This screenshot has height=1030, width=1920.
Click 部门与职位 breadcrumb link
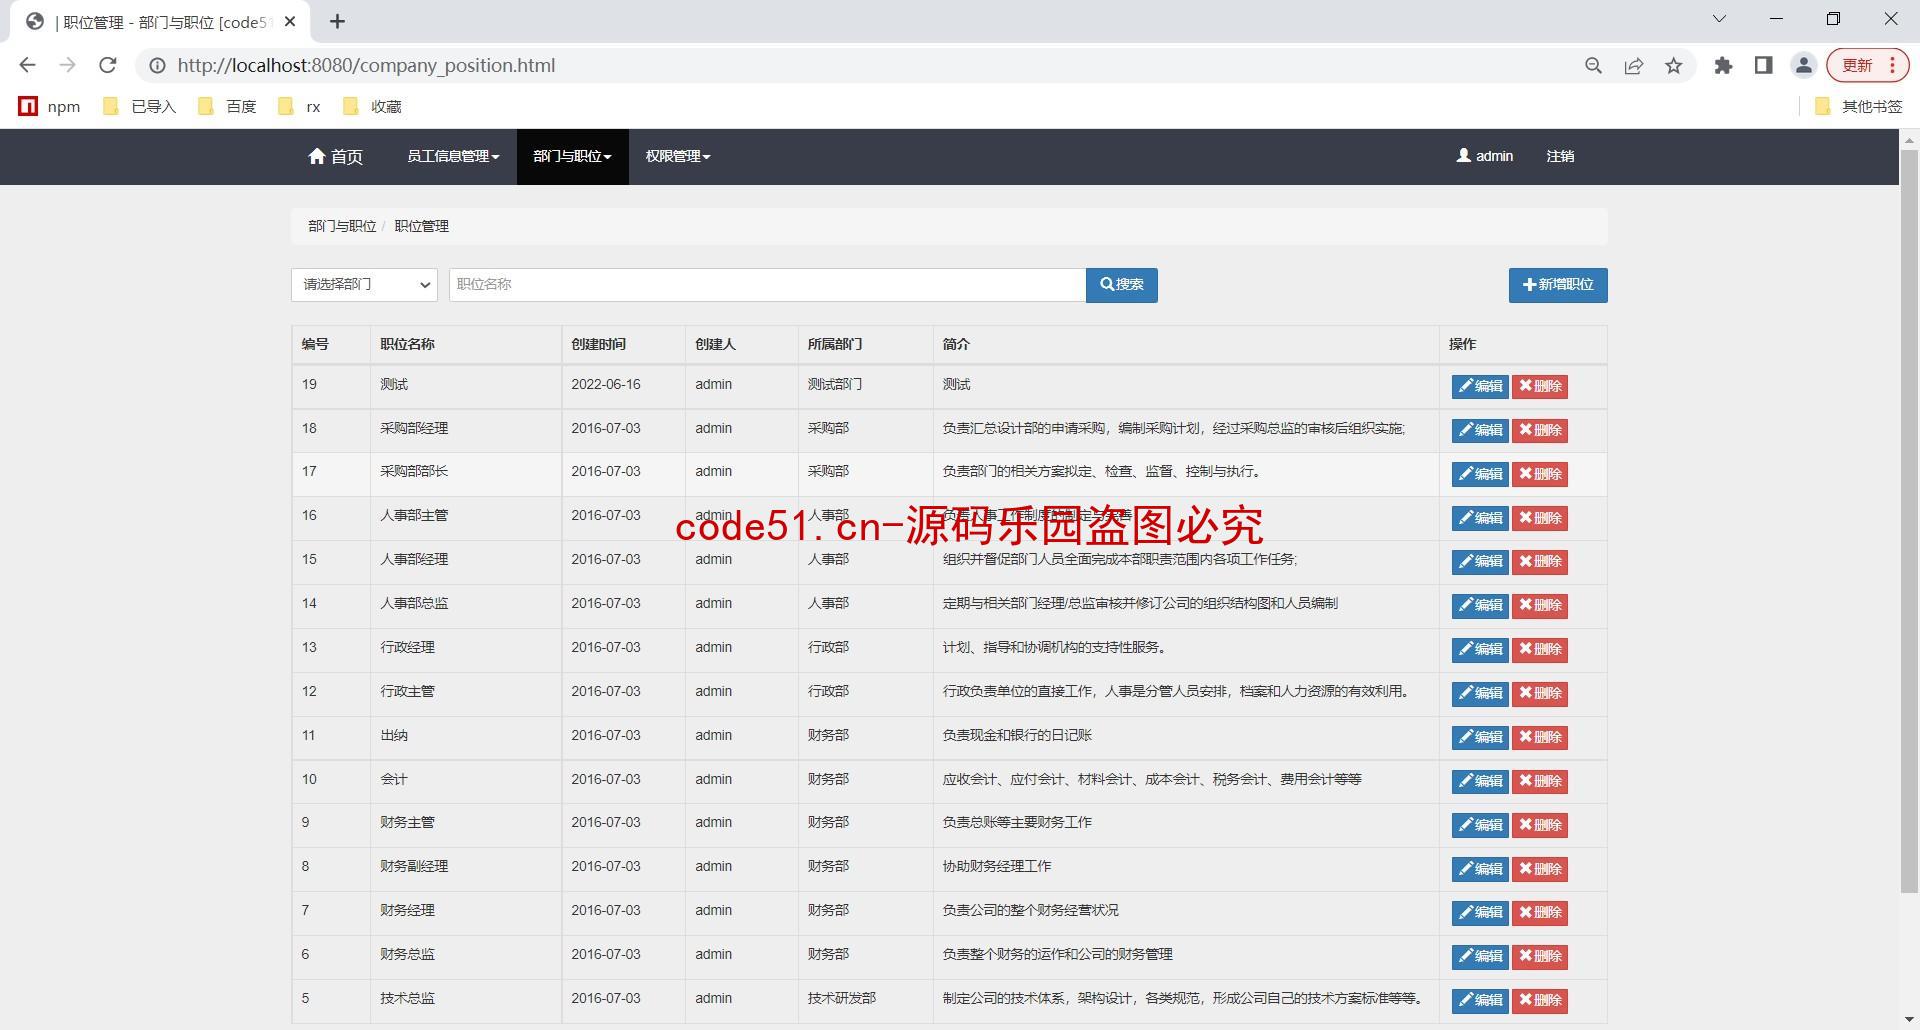pyautogui.click(x=342, y=226)
